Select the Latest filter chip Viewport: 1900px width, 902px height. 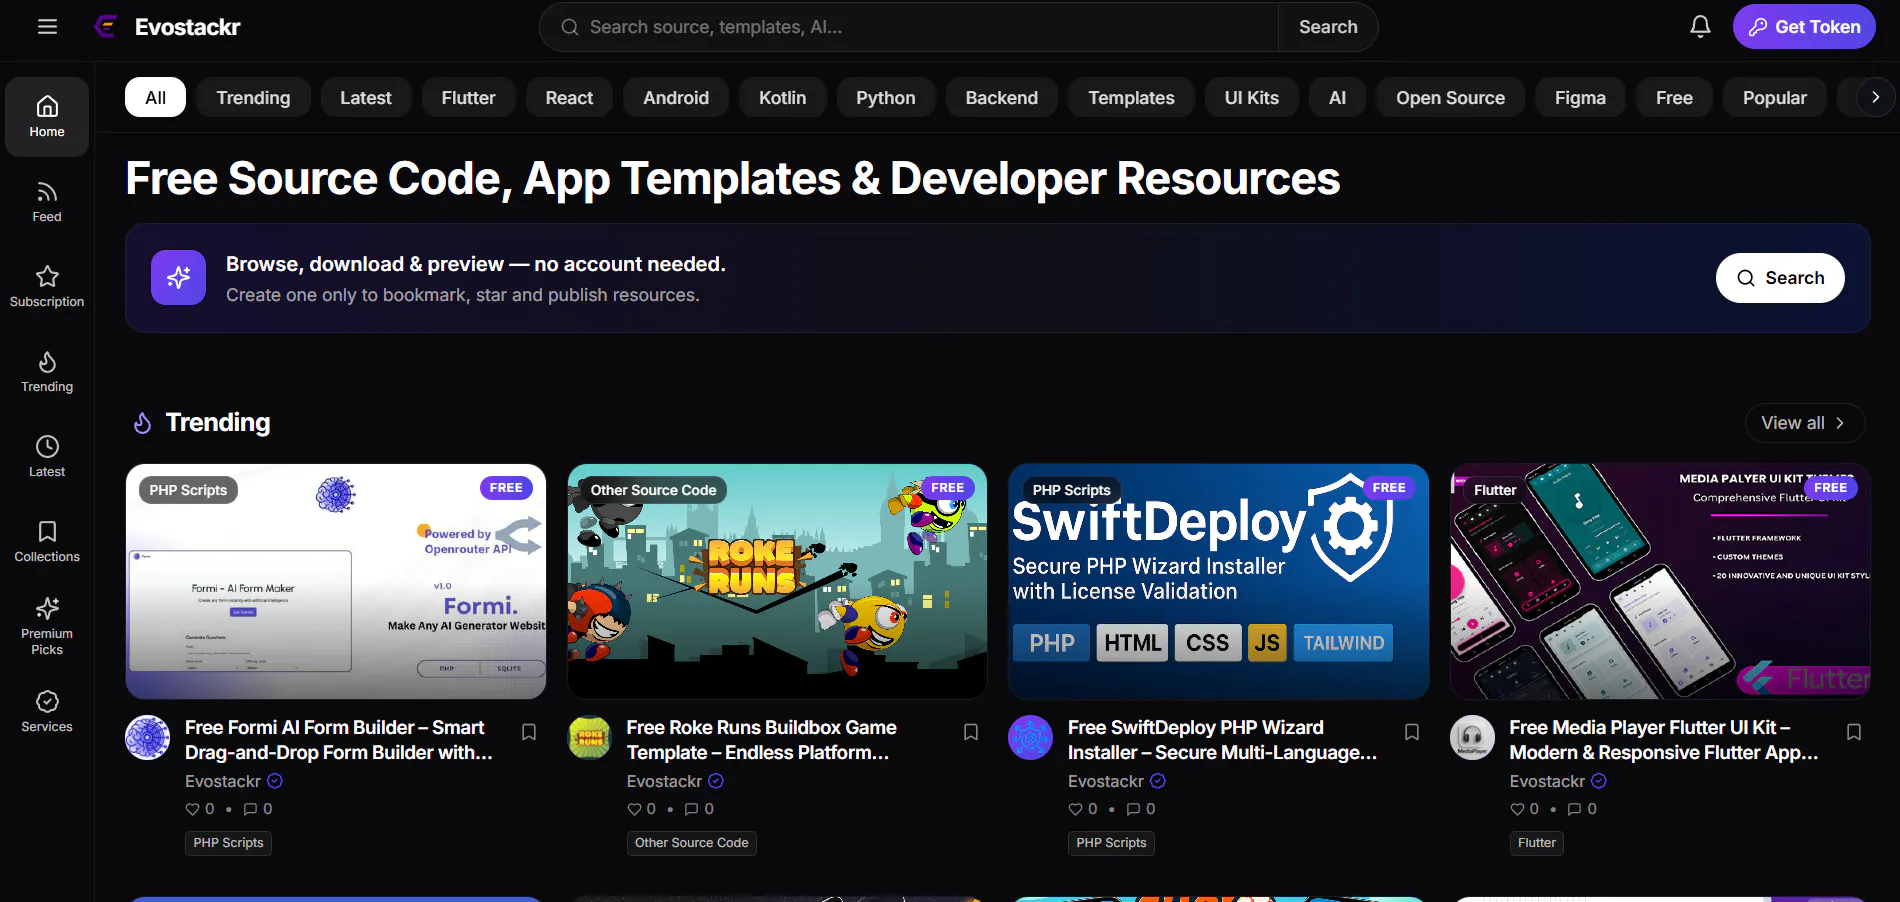365,97
